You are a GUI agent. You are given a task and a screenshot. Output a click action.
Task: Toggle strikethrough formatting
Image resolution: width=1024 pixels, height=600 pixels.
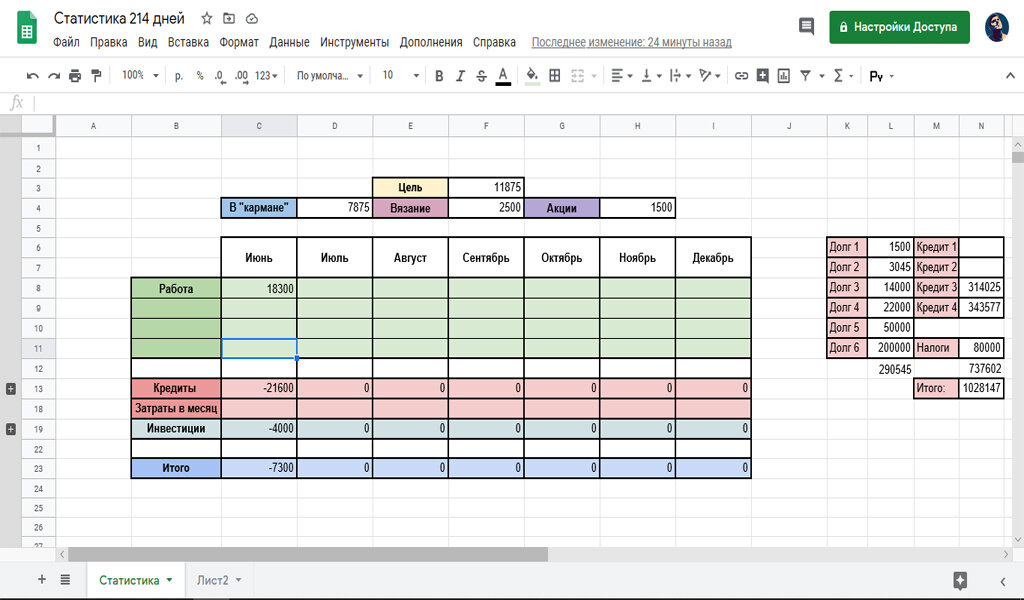click(x=481, y=76)
